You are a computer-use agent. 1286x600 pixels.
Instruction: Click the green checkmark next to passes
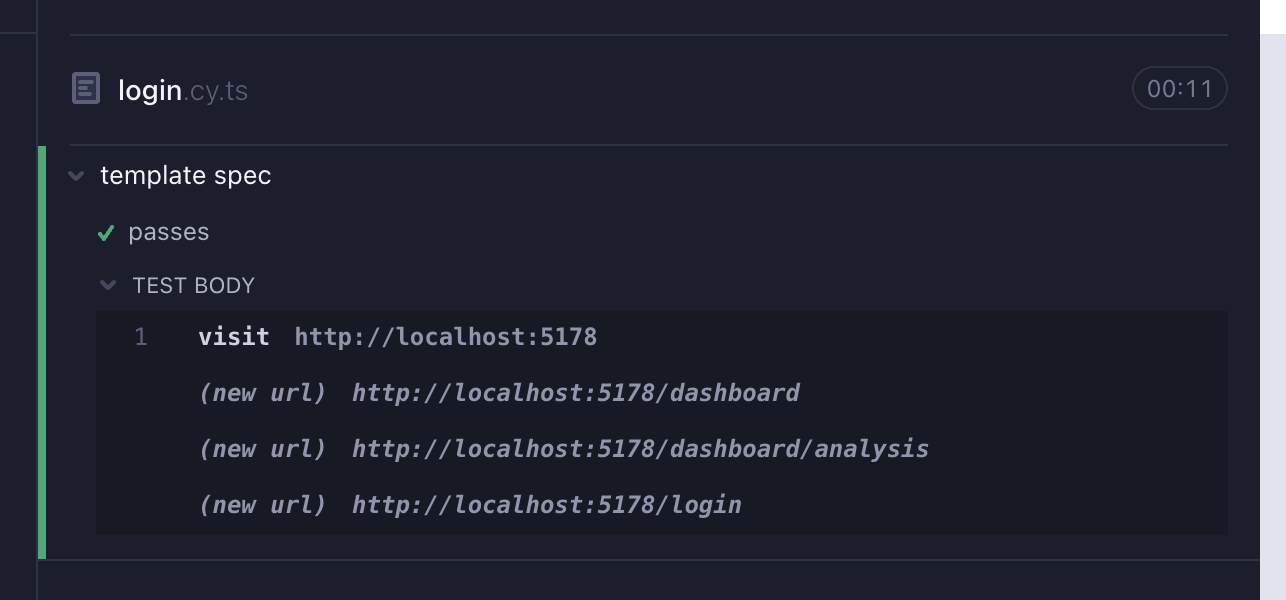(x=104, y=231)
